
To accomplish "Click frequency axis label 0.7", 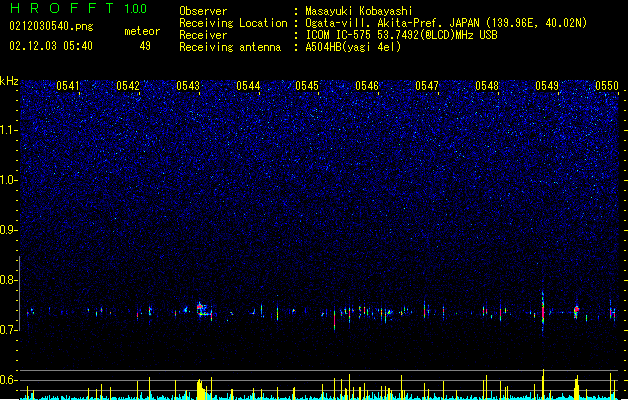I will [x=8, y=330].
